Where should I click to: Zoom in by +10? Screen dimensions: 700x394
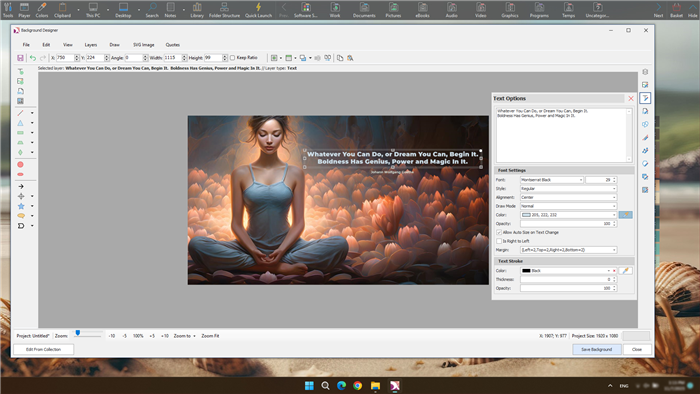click(165, 336)
